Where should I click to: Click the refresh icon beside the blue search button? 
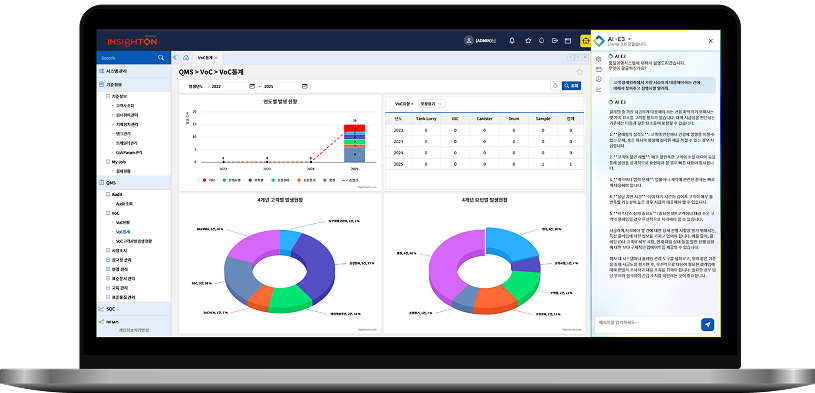[555, 86]
